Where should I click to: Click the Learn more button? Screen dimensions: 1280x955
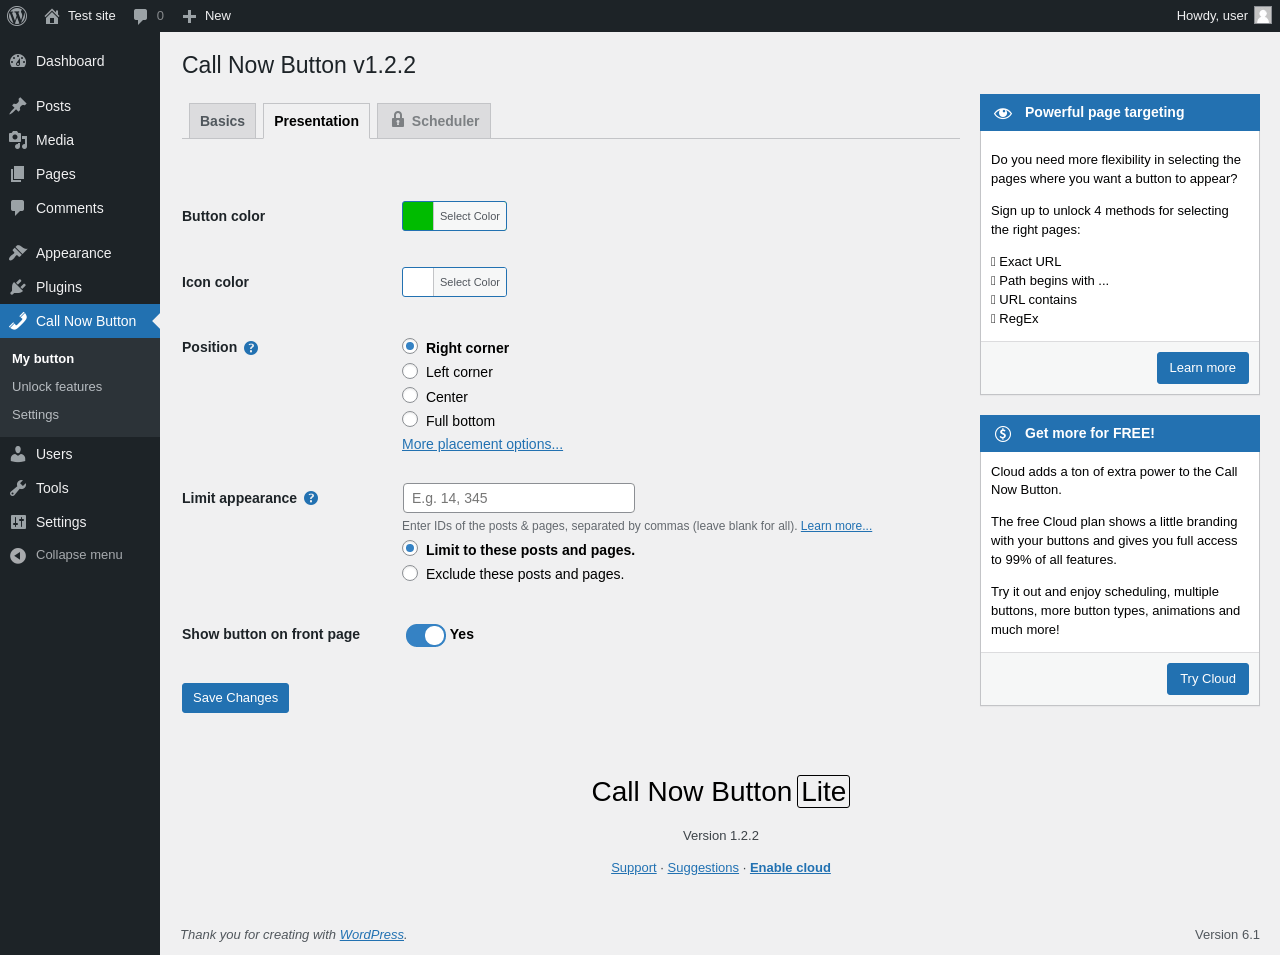click(x=1202, y=368)
